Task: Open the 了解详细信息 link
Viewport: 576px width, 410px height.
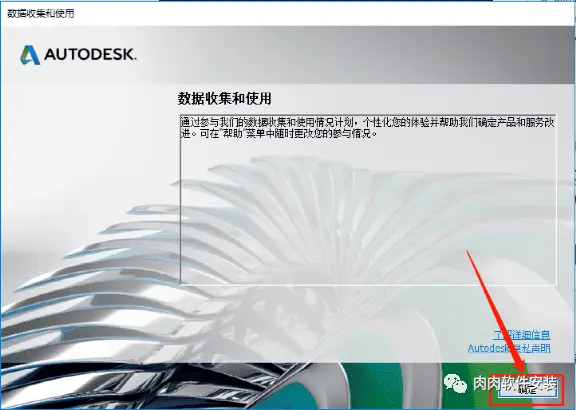Action: (x=522, y=334)
